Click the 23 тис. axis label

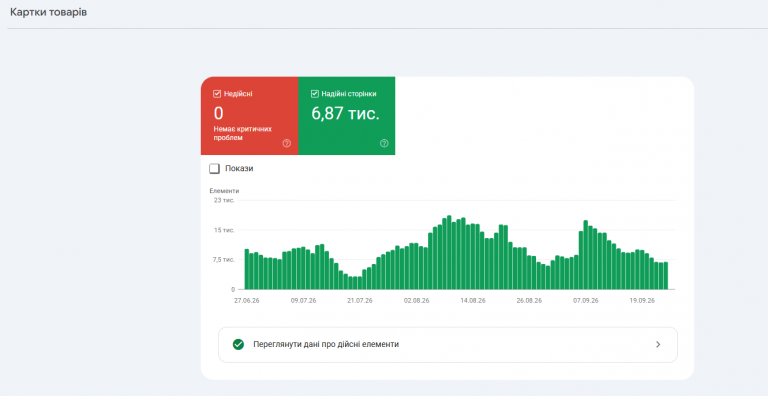[x=224, y=200]
